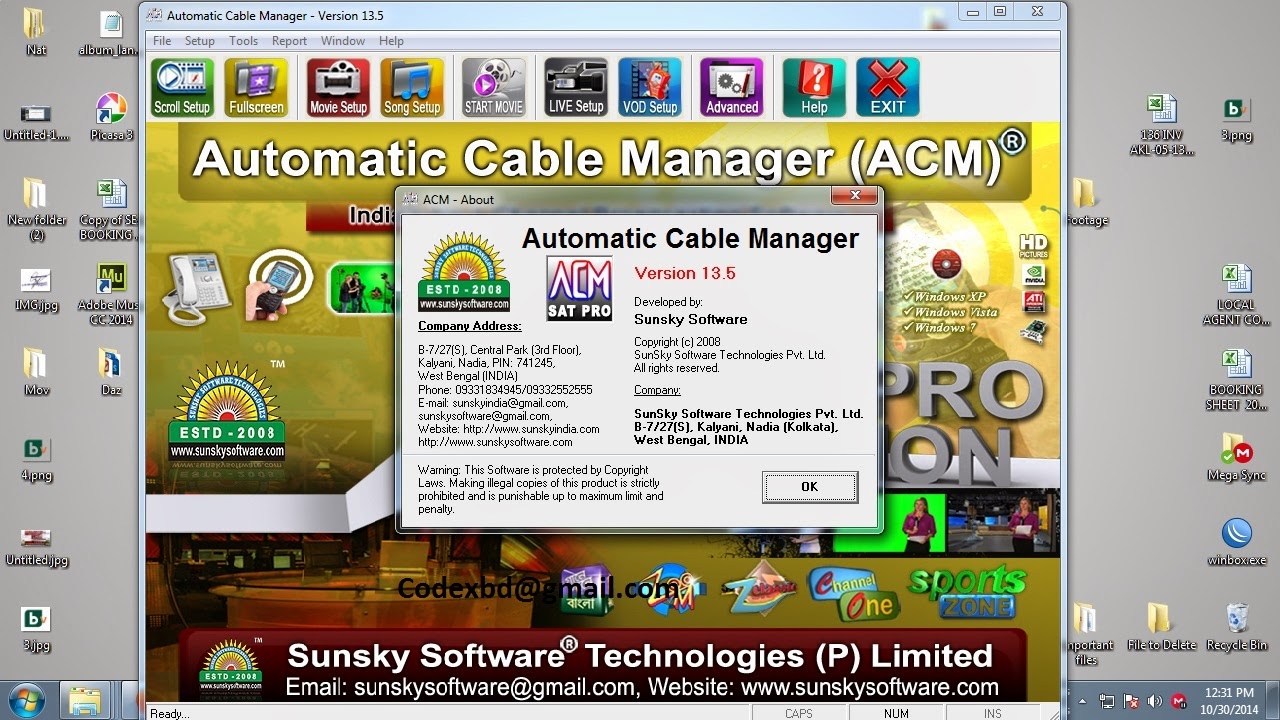Click OK in the ACM About dialog

click(x=810, y=487)
